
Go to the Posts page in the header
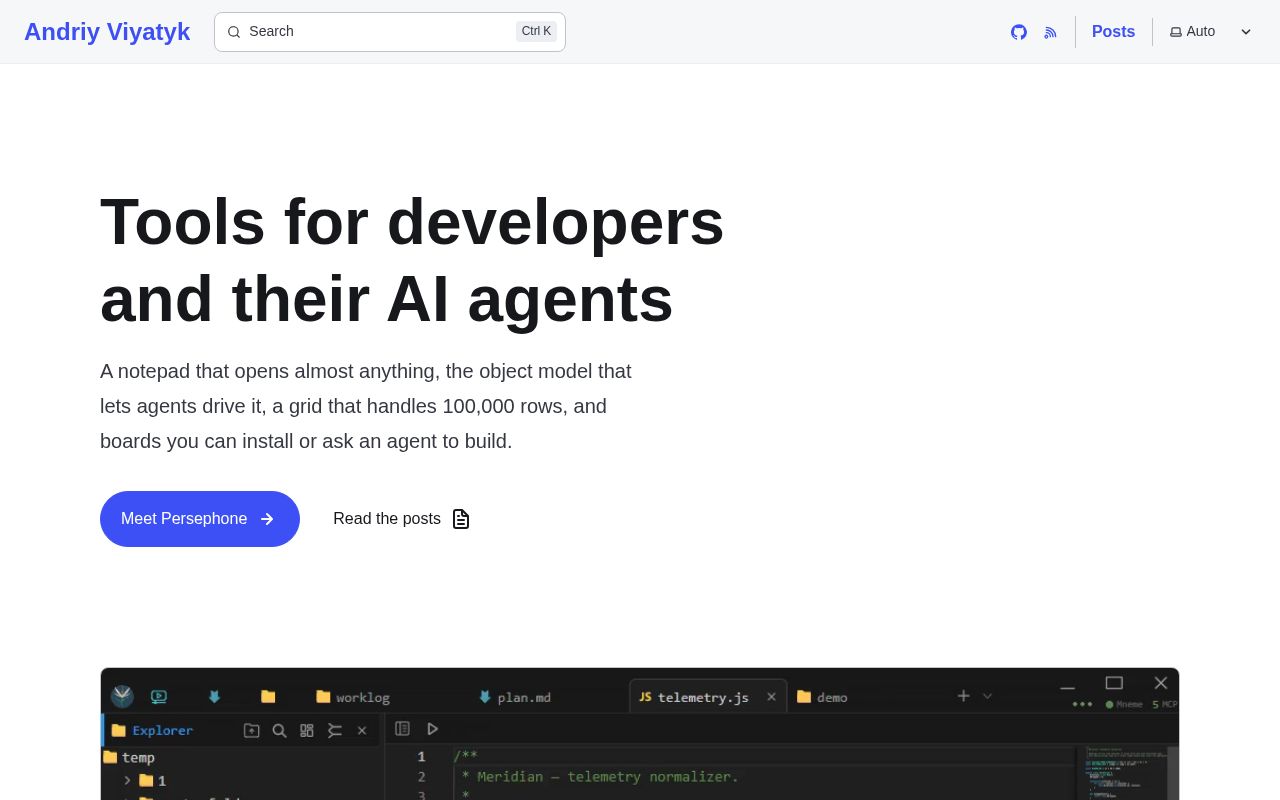click(x=1113, y=32)
